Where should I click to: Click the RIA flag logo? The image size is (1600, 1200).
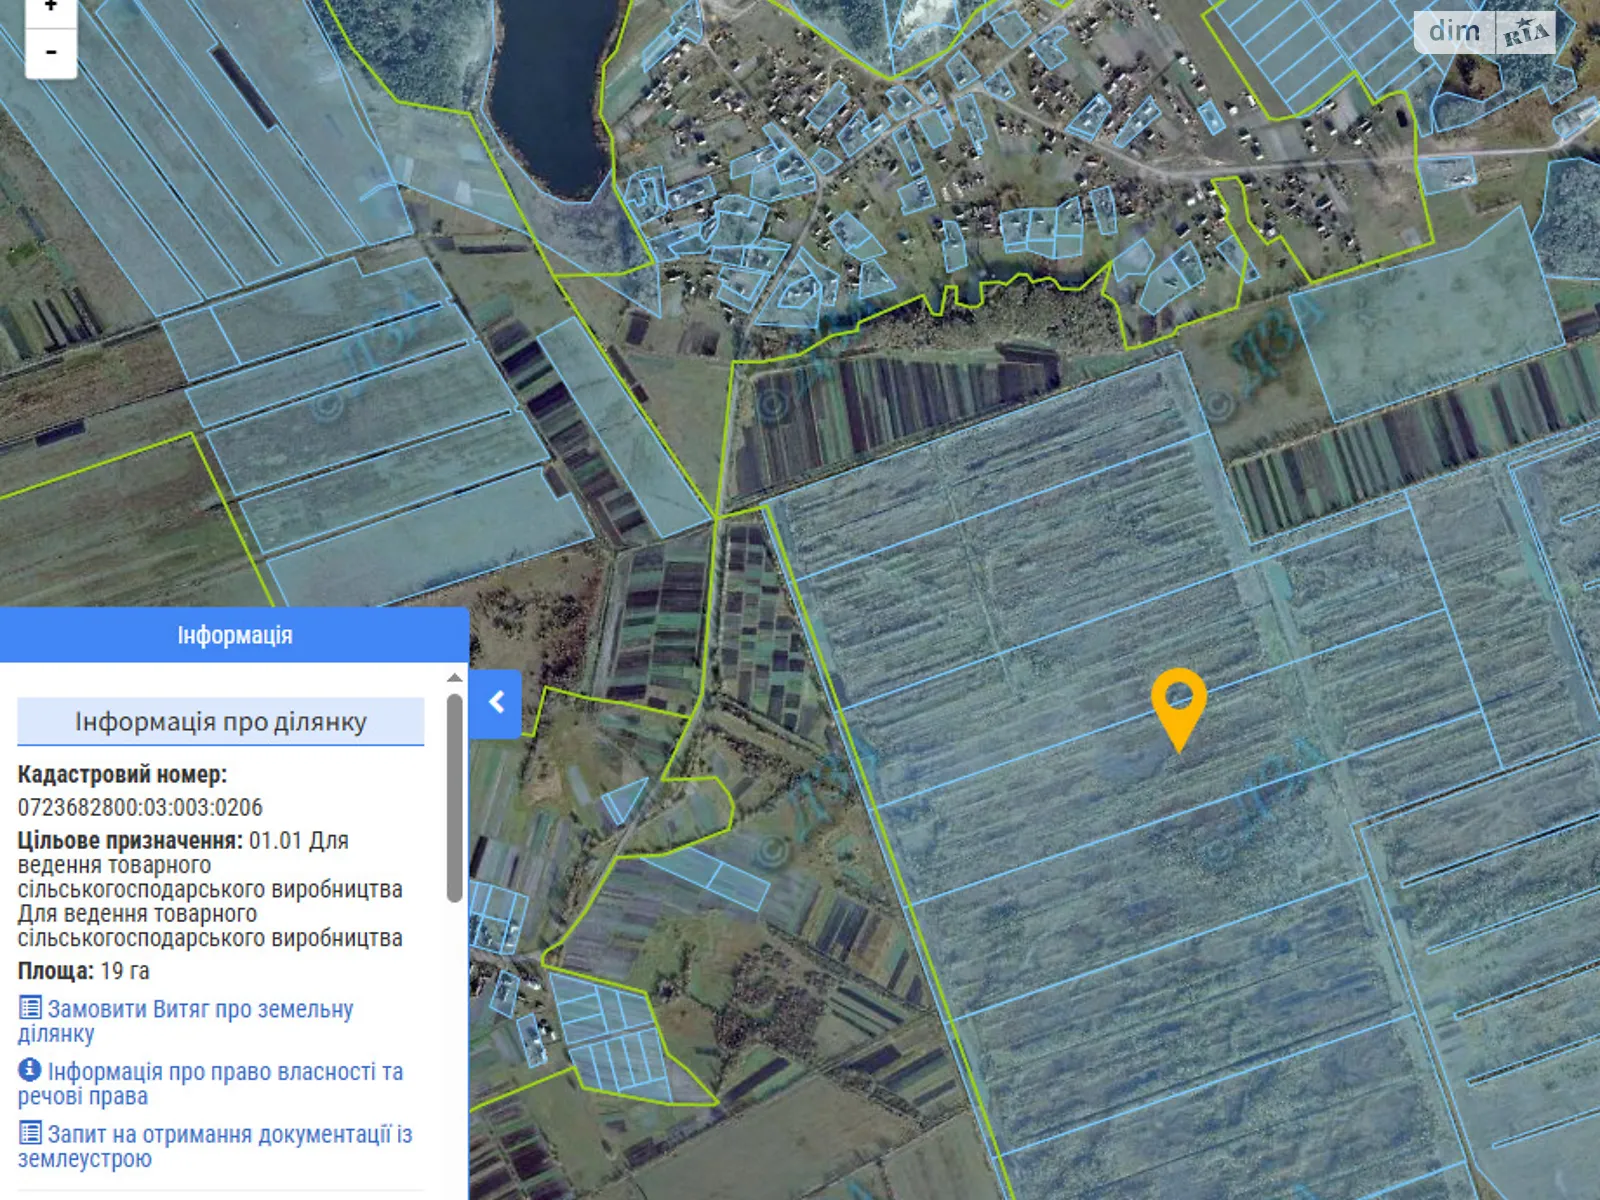[1525, 33]
